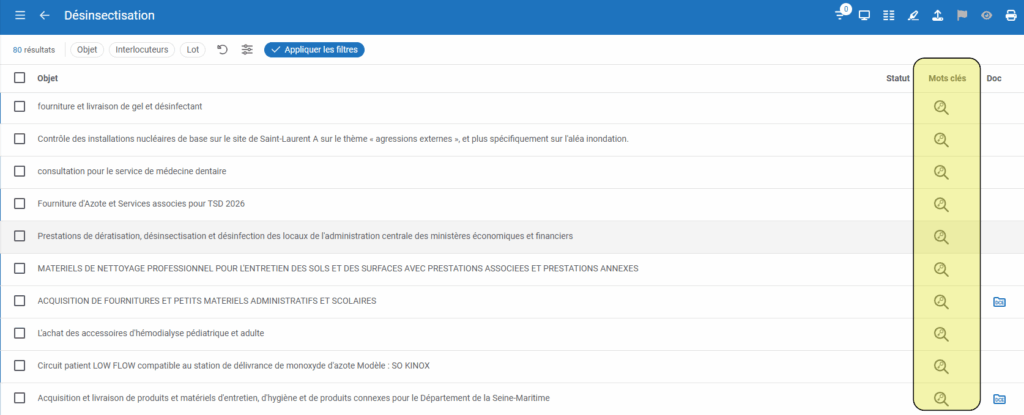The image size is (1024, 415).
Task: Tick checkbox for 'Fourniture d'Azote' row
Action: tap(20, 203)
